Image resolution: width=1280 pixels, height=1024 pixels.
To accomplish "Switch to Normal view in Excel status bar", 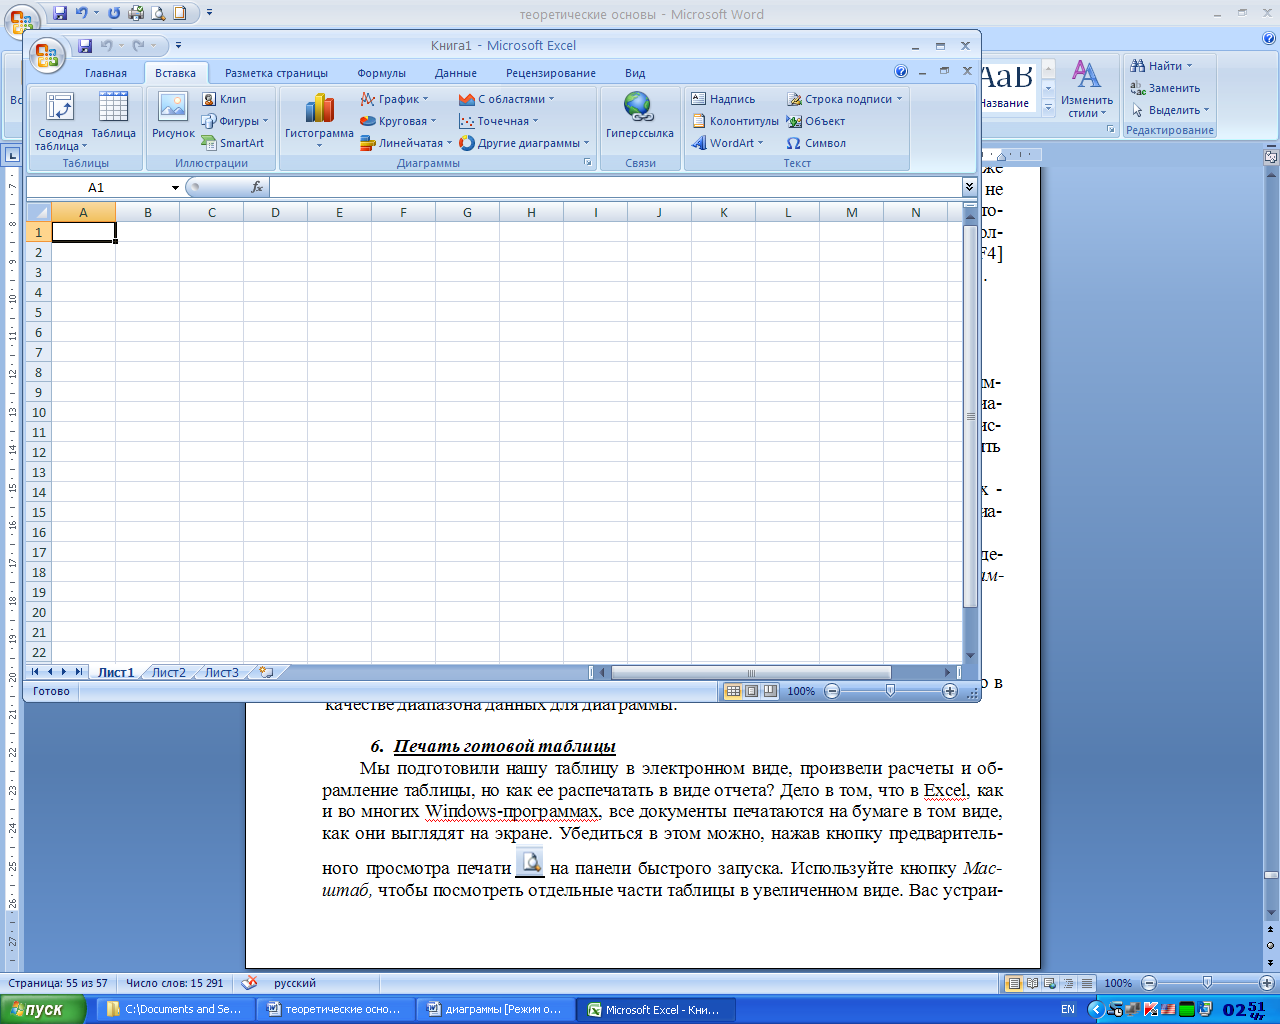I will (x=733, y=691).
